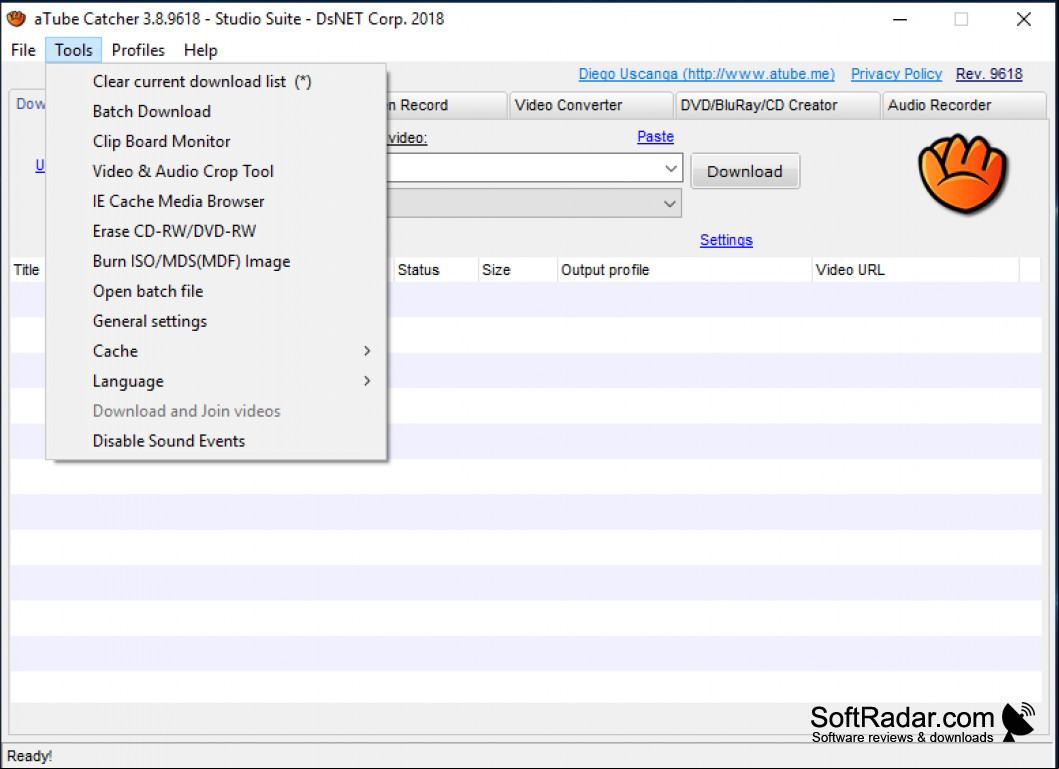
Task: Select Batch Download menu entry
Action: coord(216,111)
